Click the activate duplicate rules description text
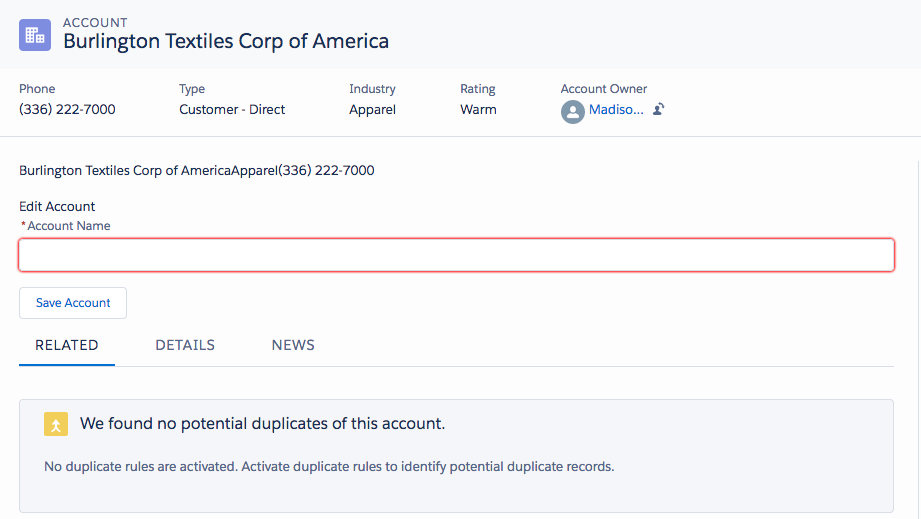 [329, 467]
